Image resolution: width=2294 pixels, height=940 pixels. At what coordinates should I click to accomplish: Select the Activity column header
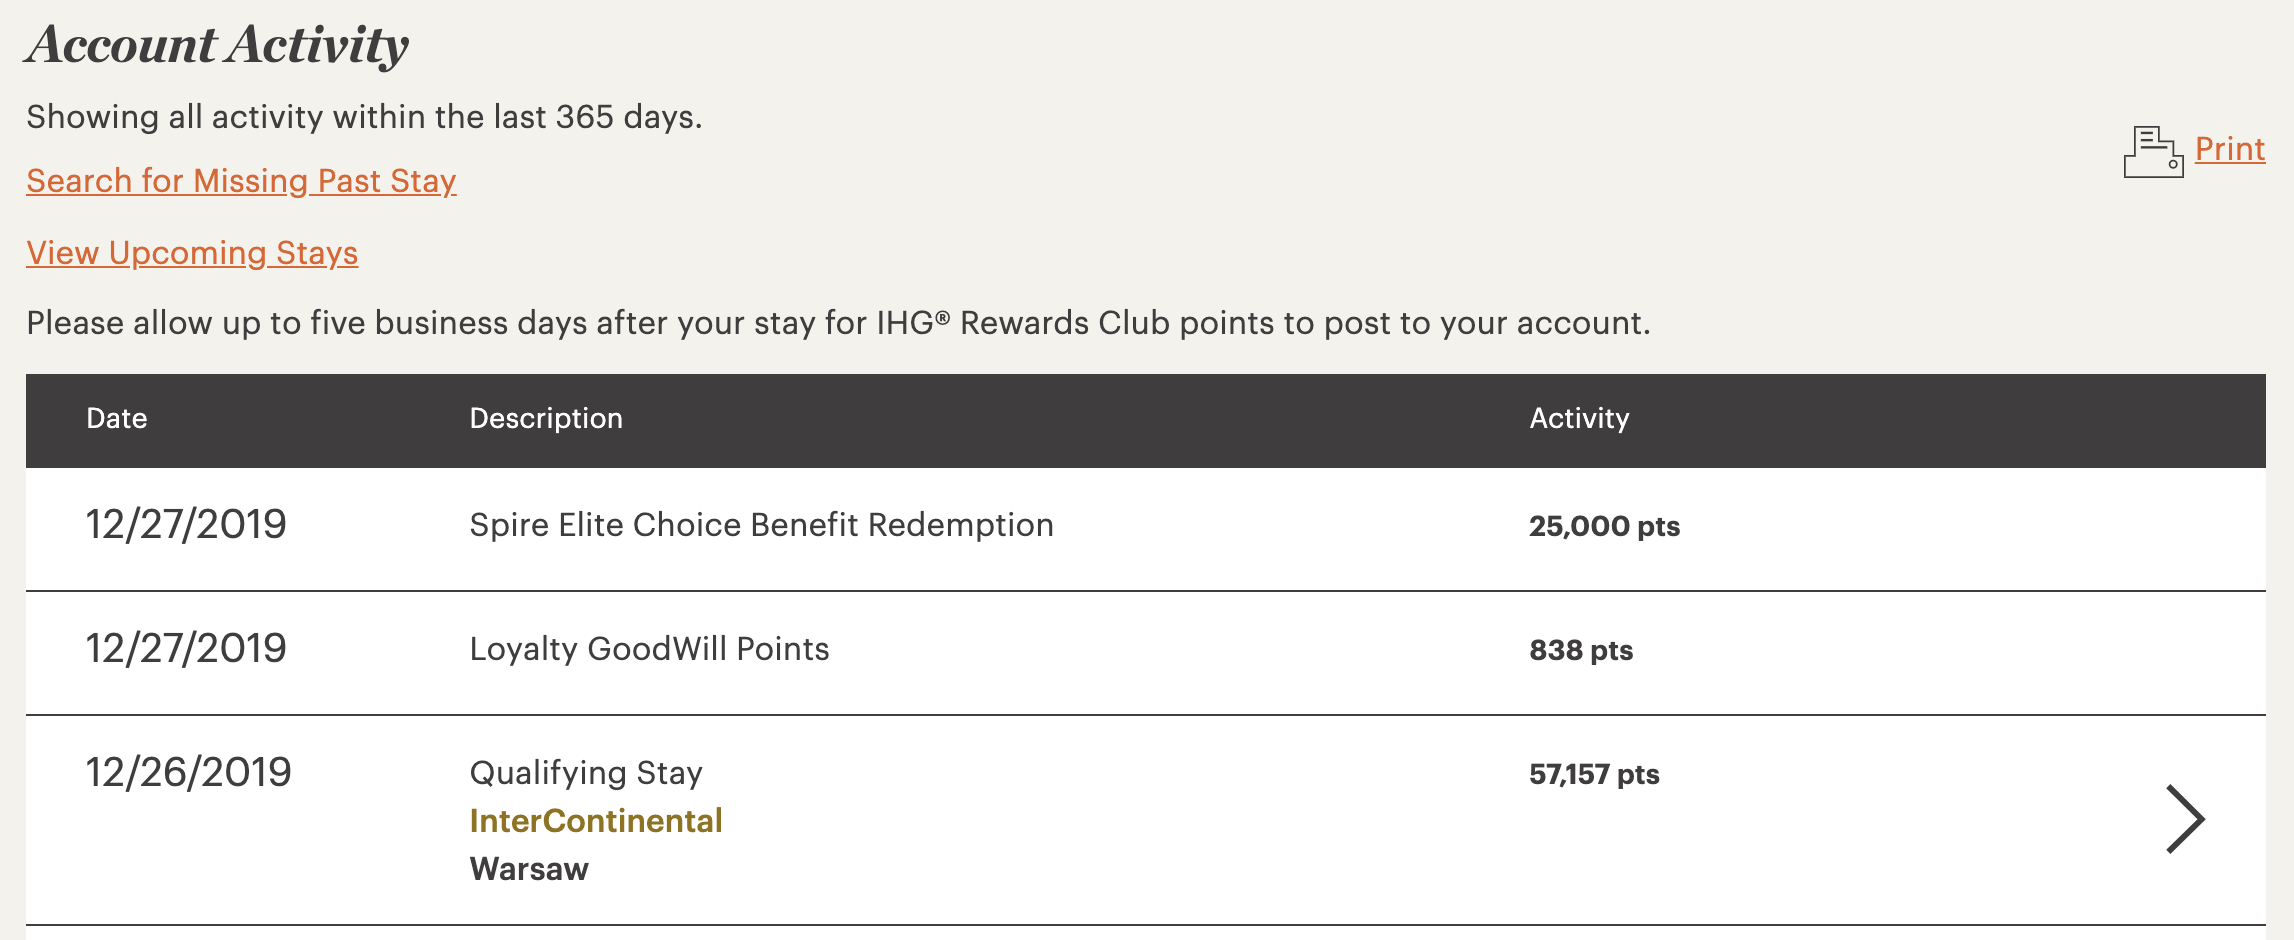click(x=1579, y=418)
